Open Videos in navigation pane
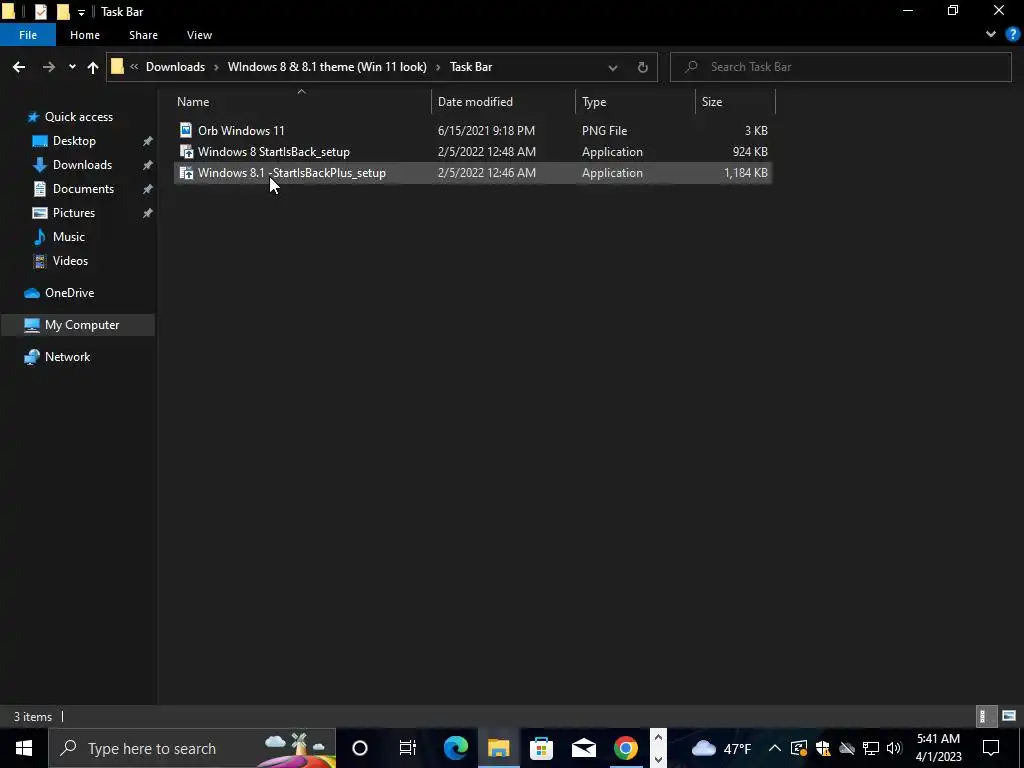Image resolution: width=1024 pixels, height=768 pixels. point(70,261)
